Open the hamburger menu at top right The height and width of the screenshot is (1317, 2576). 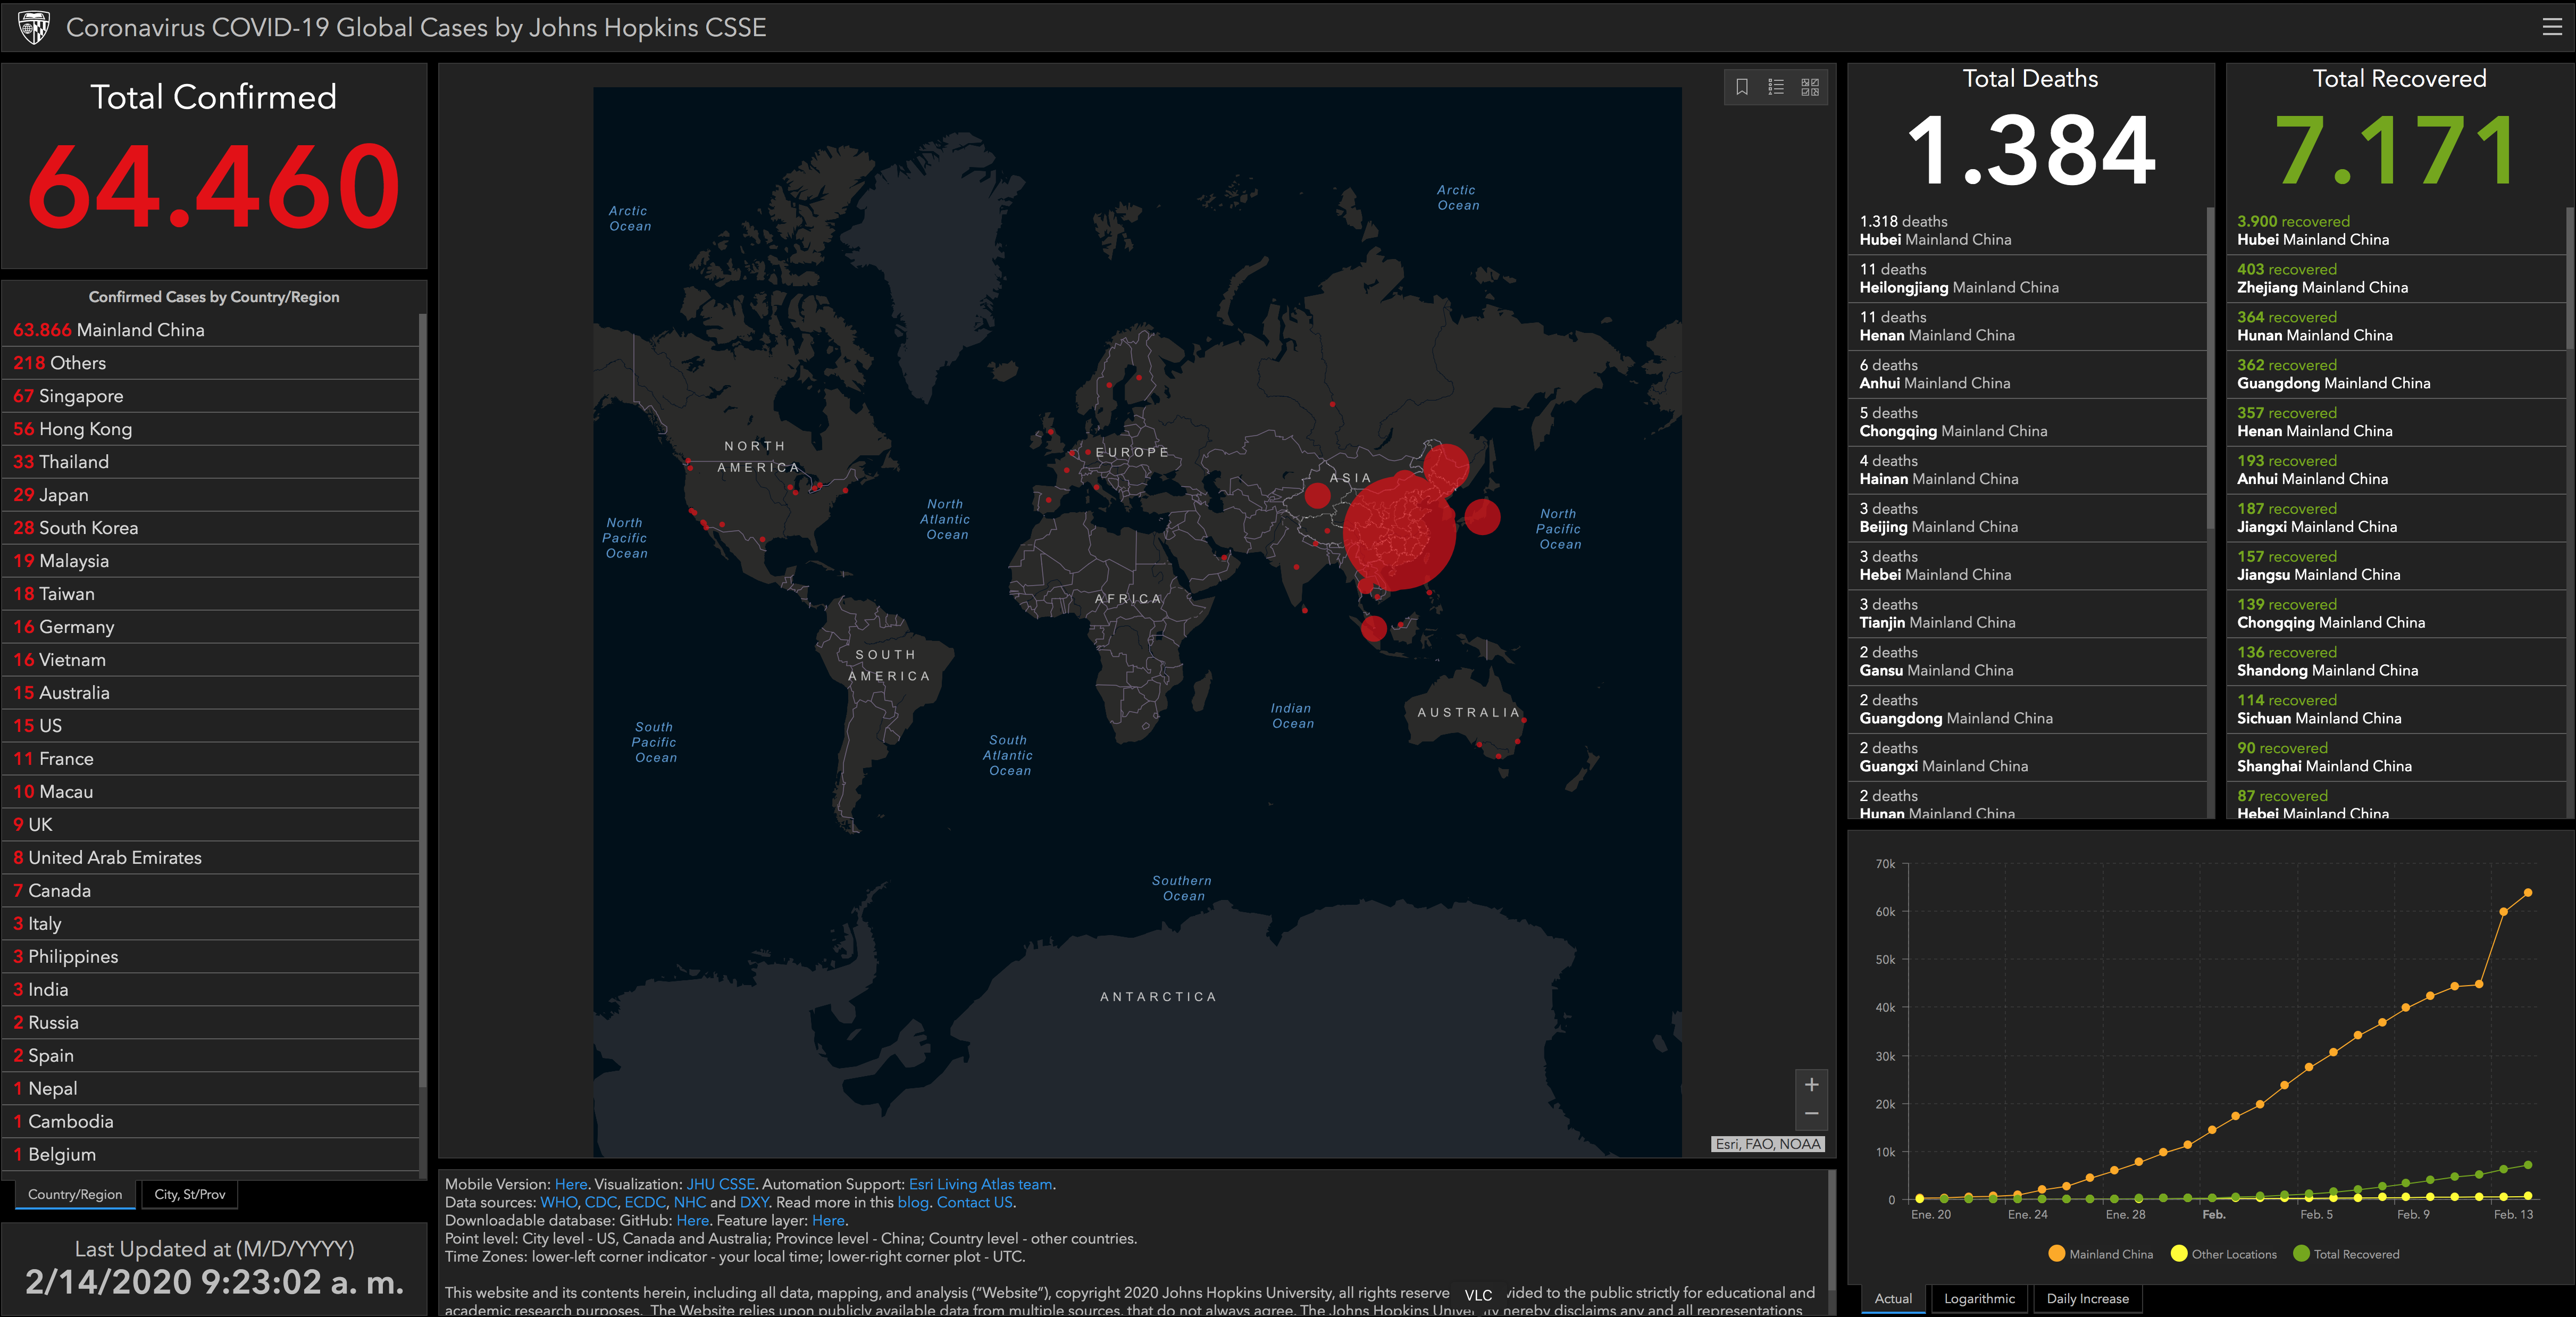click(2552, 27)
